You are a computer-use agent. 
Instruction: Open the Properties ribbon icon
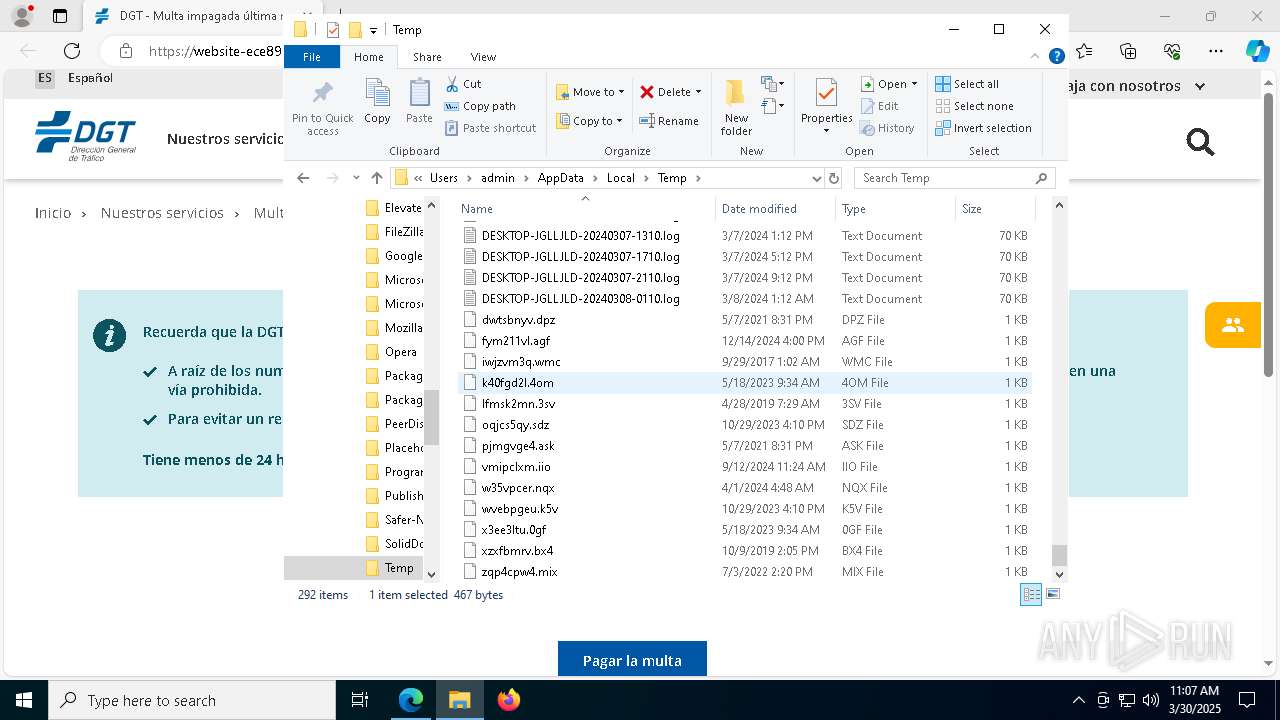pyautogui.click(x=826, y=105)
